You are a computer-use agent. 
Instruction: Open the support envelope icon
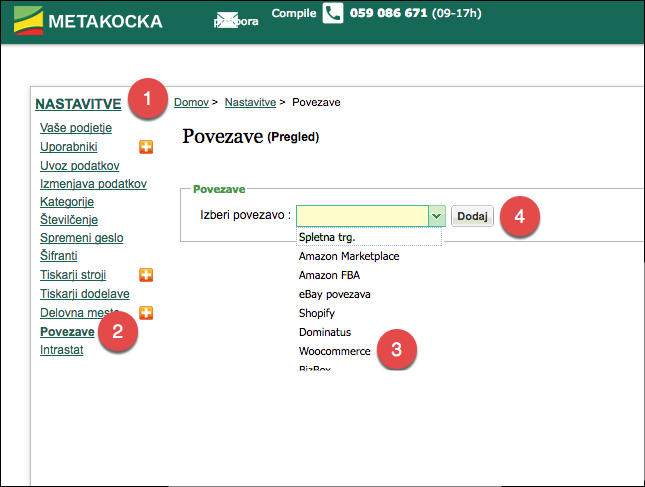coord(227,20)
